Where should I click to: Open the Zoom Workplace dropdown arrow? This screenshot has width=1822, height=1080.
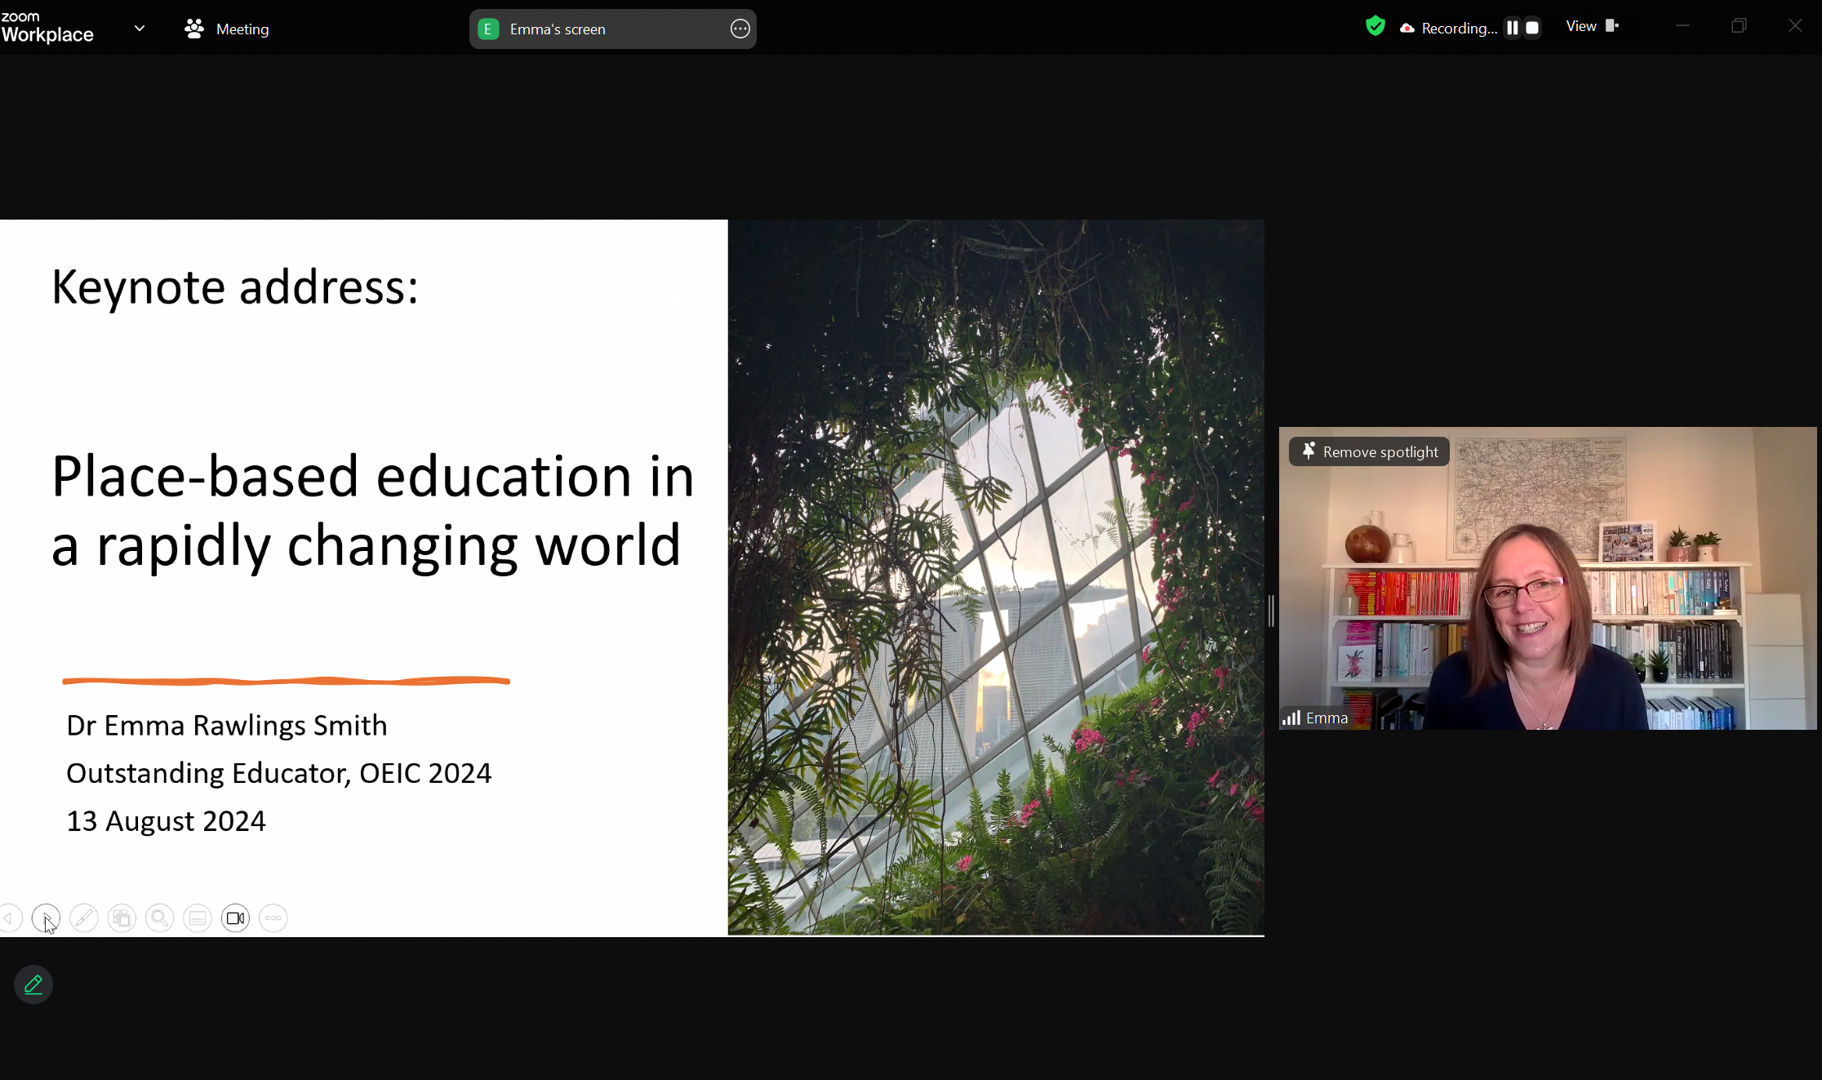(139, 29)
